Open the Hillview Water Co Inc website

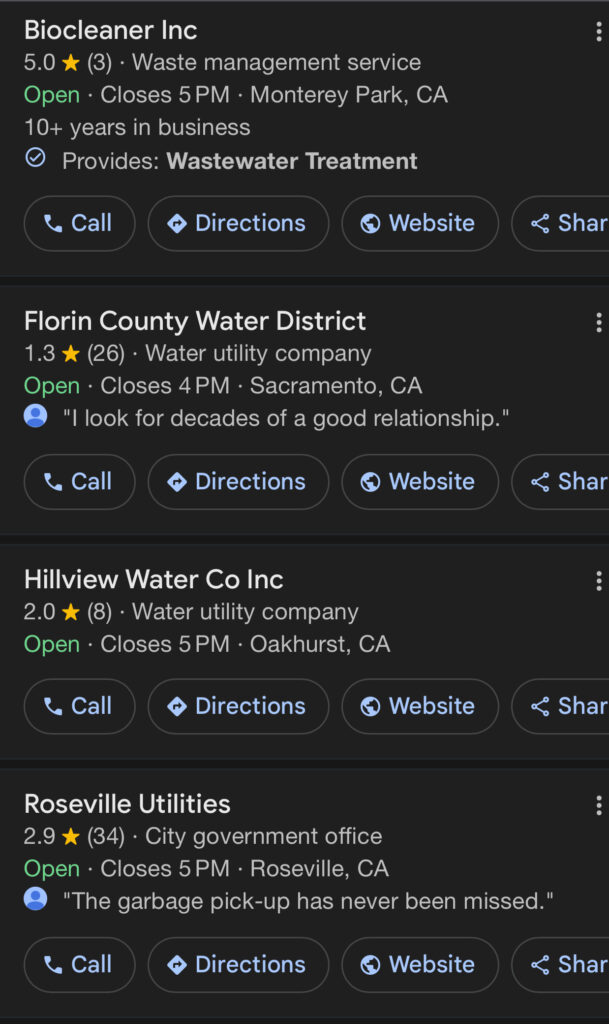[420, 706]
